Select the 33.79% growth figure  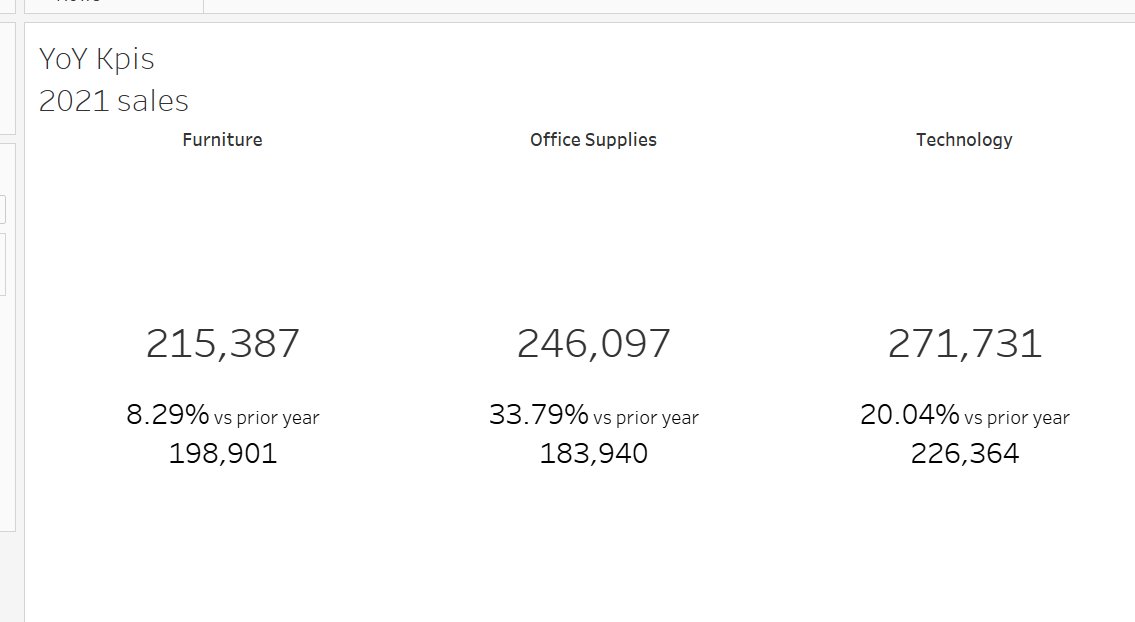click(538, 414)
